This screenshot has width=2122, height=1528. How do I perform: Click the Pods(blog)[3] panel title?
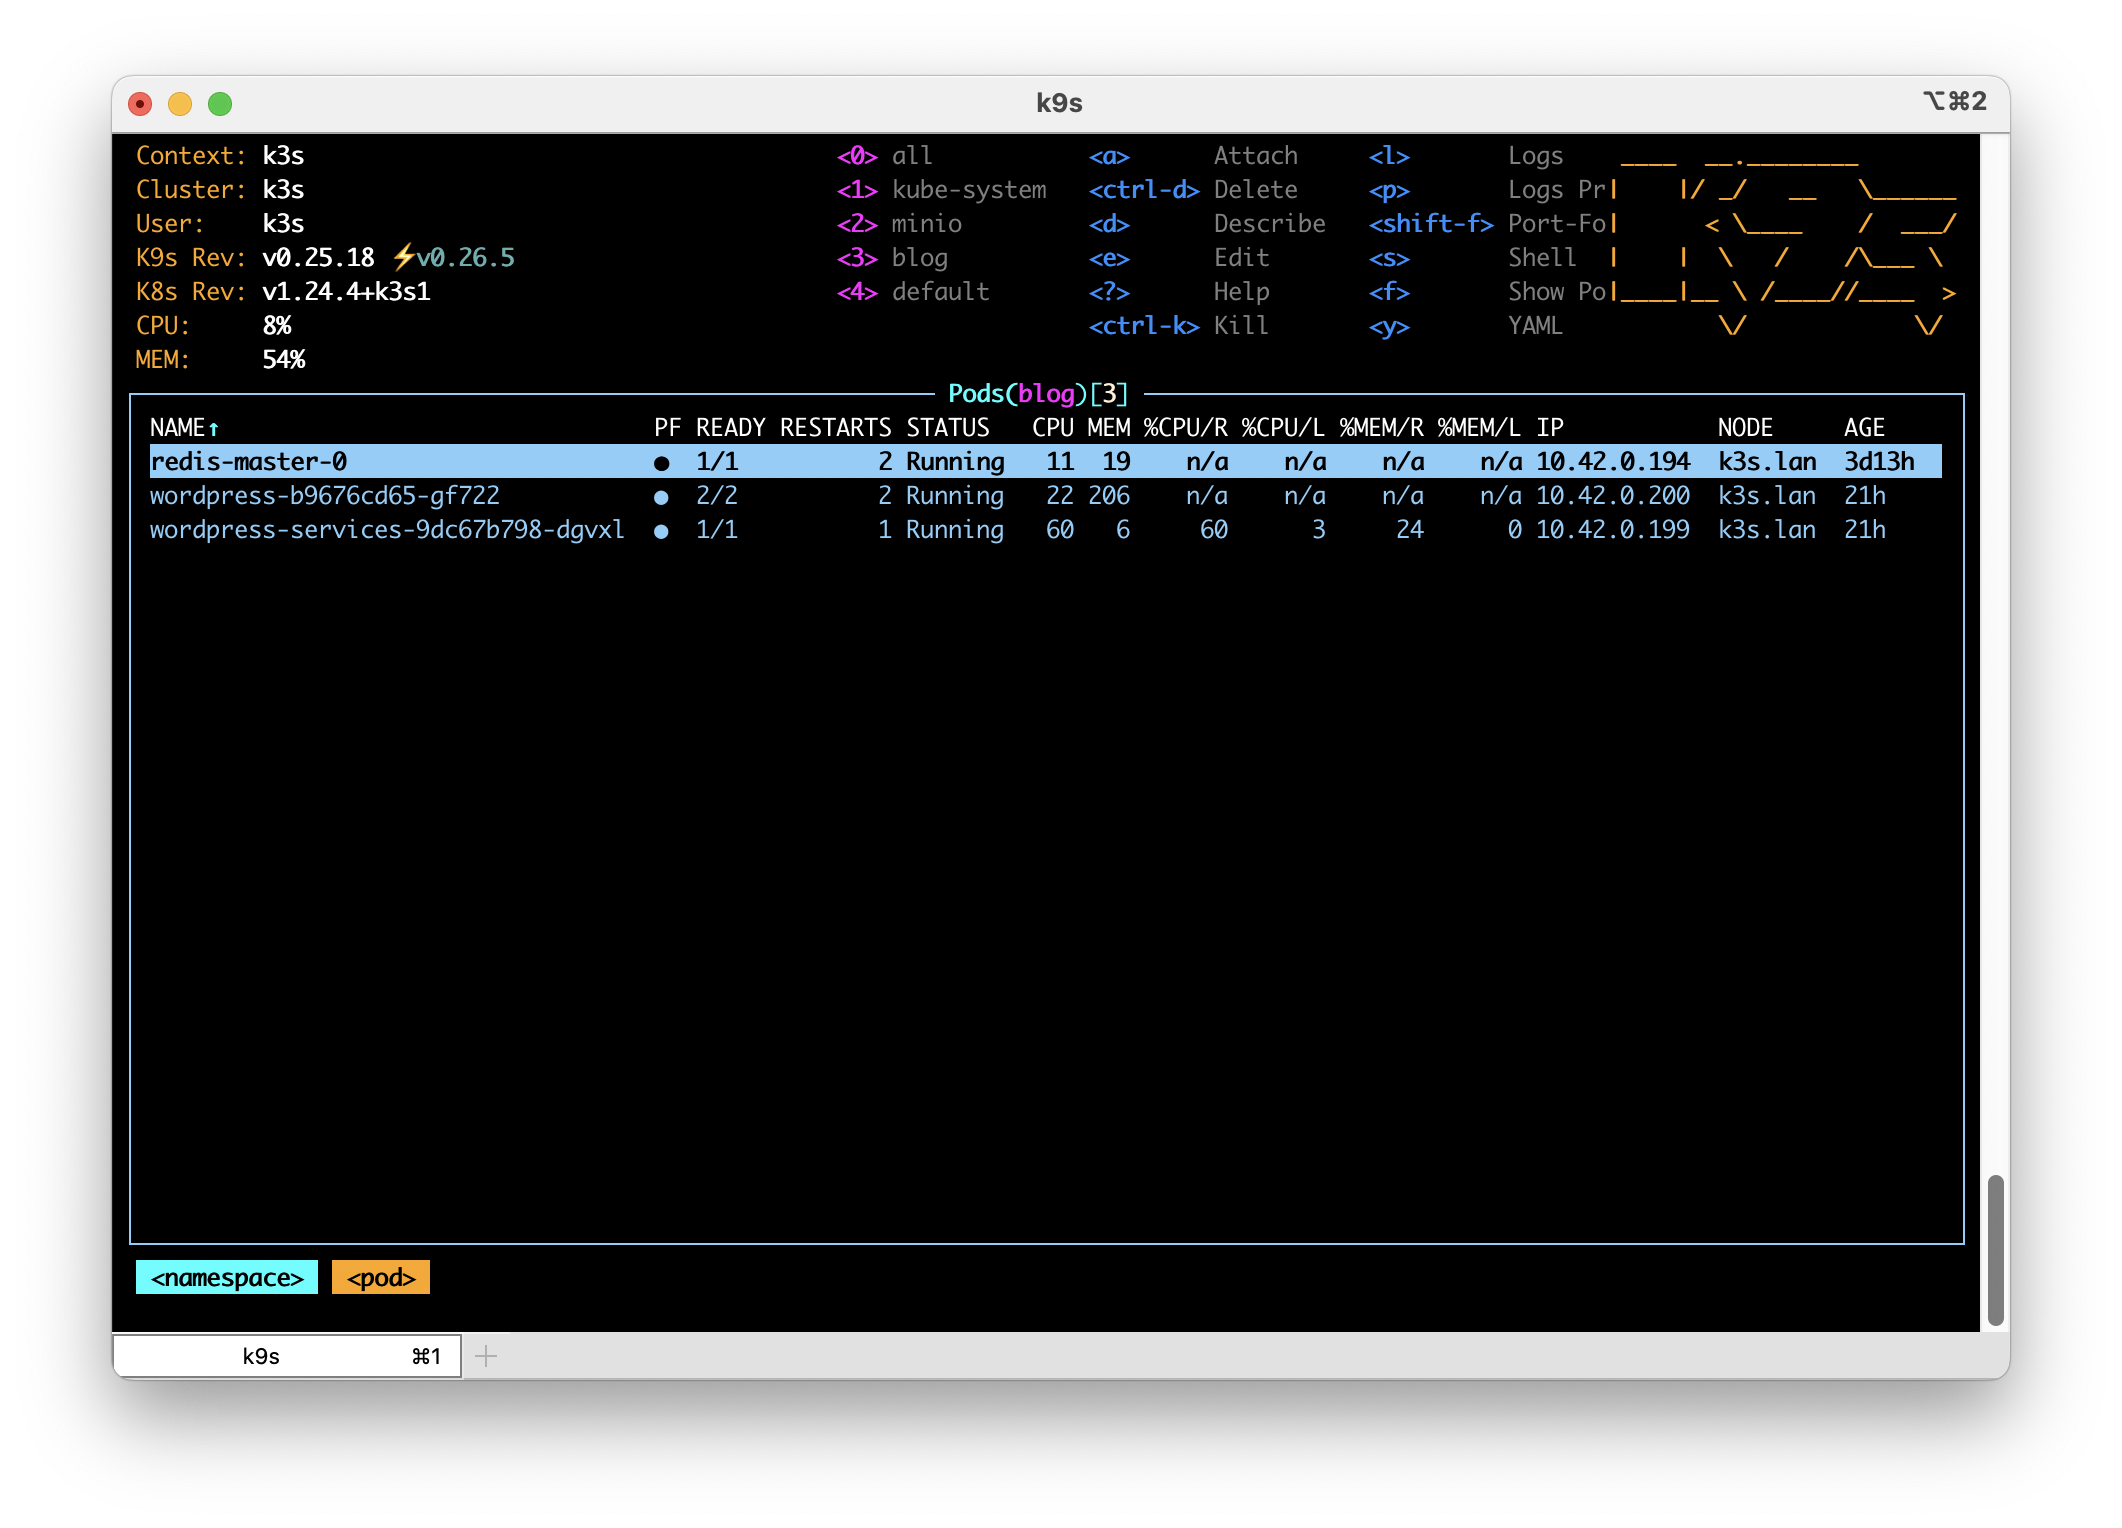pyautogui.click(x=1037, y=393)
